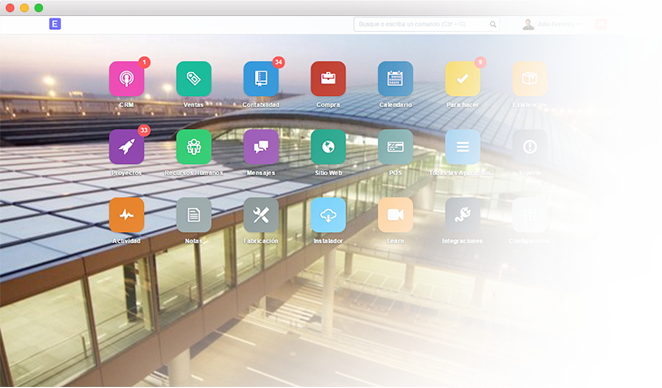Open the Actividad pulse icon
The width and height of the screenshot is (662, 388).
(x=126, y=215)
